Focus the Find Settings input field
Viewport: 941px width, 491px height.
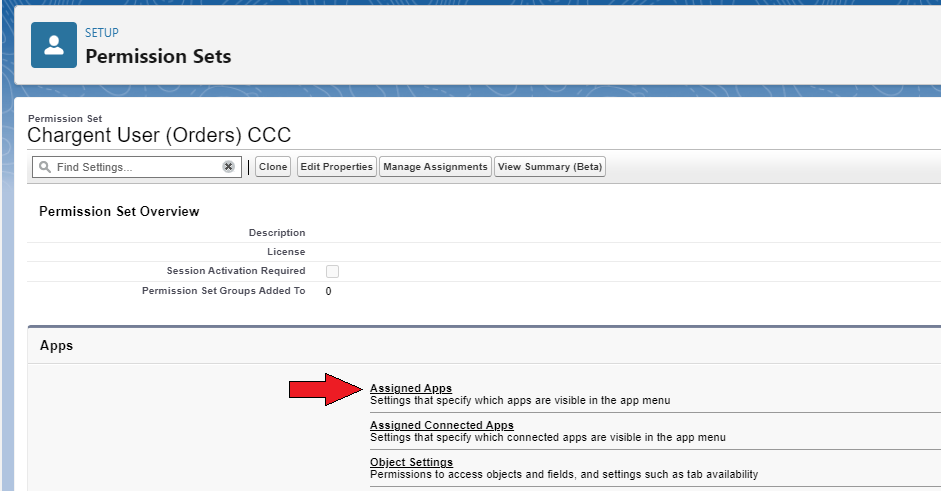pos(137,167)
